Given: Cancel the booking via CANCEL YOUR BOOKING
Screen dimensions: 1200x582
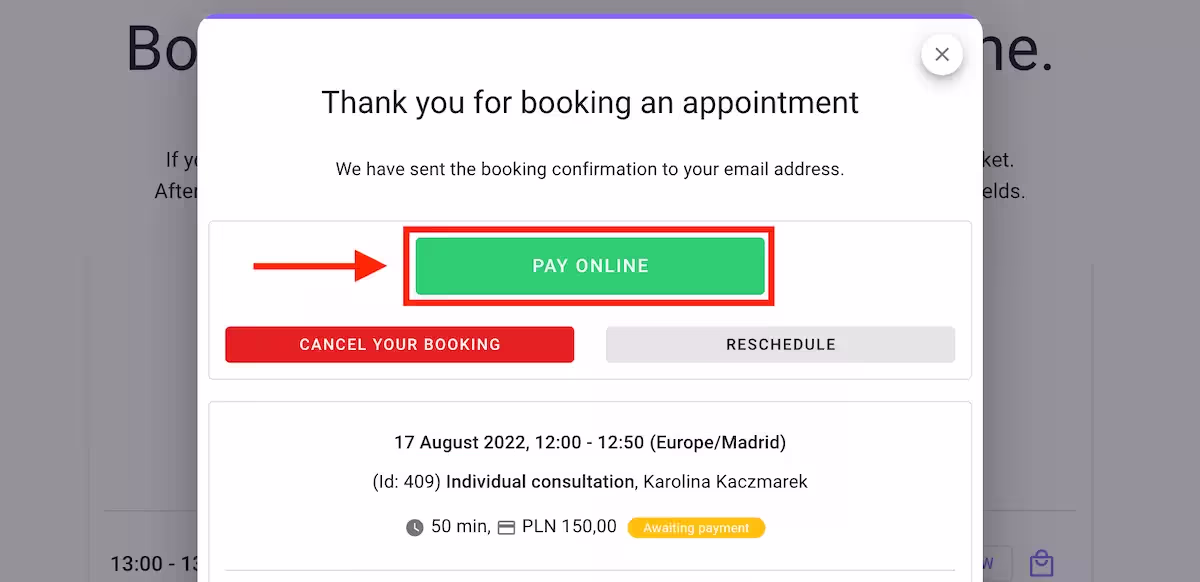Looking at the screenshot, I should tap(399, 344).
